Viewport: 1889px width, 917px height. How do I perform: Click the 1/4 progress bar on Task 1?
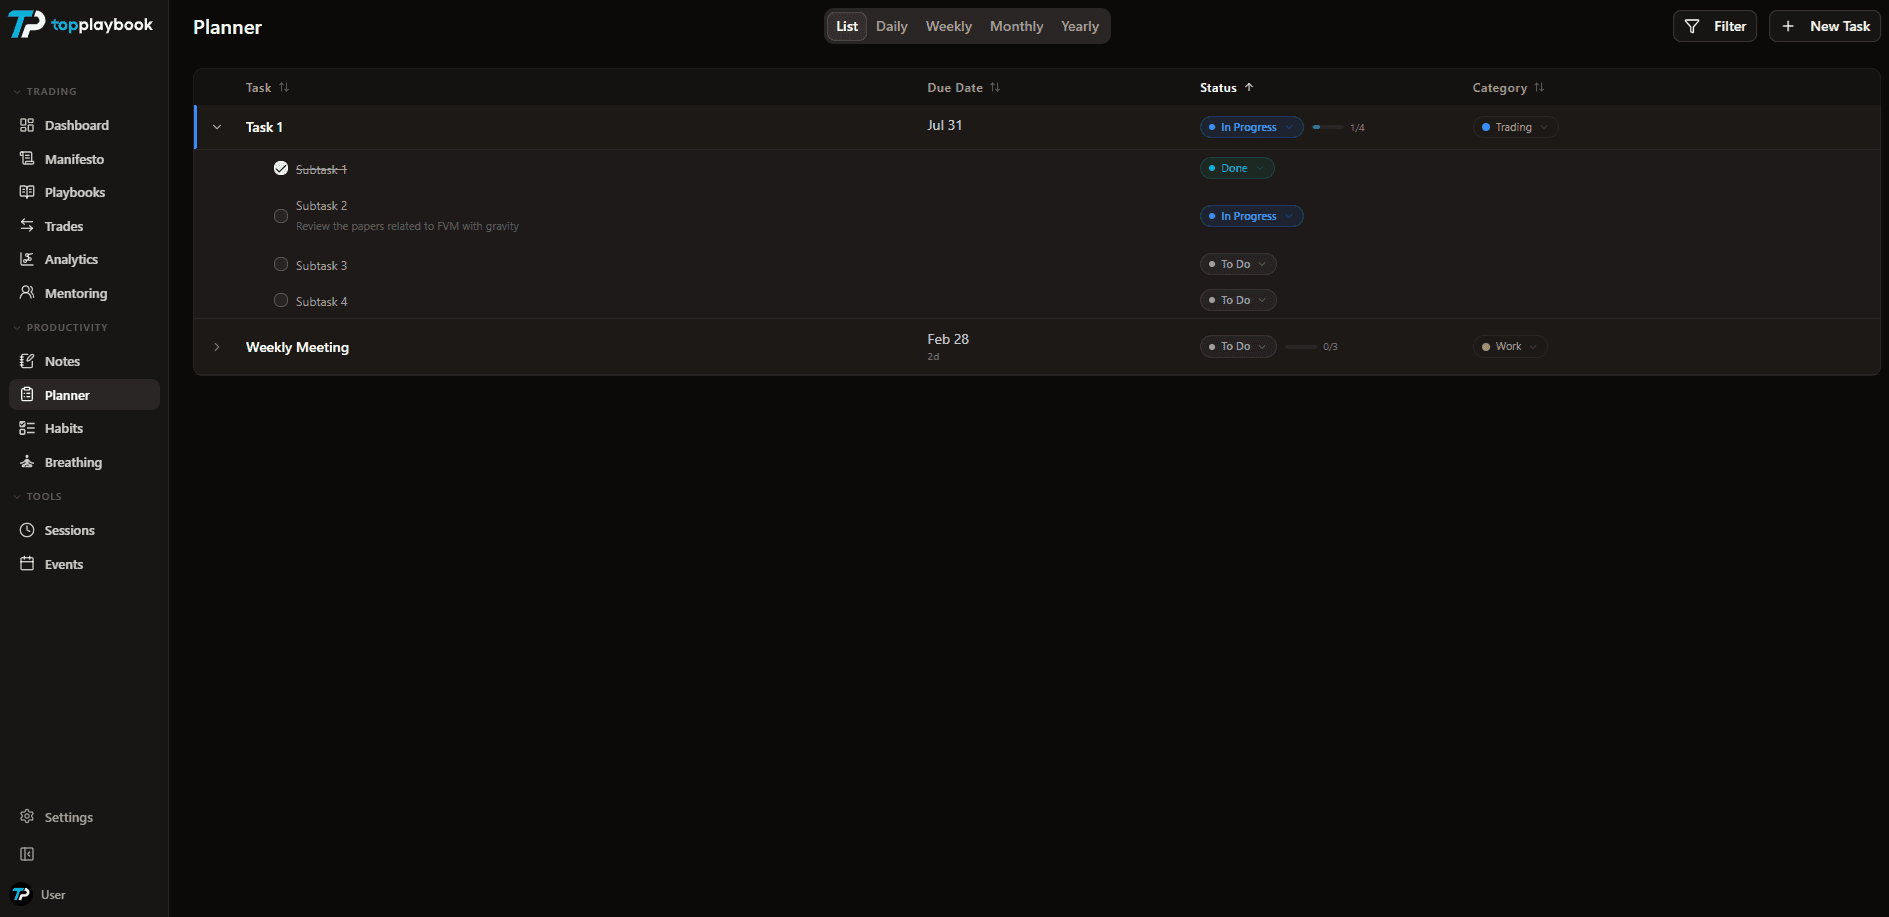1330,127
